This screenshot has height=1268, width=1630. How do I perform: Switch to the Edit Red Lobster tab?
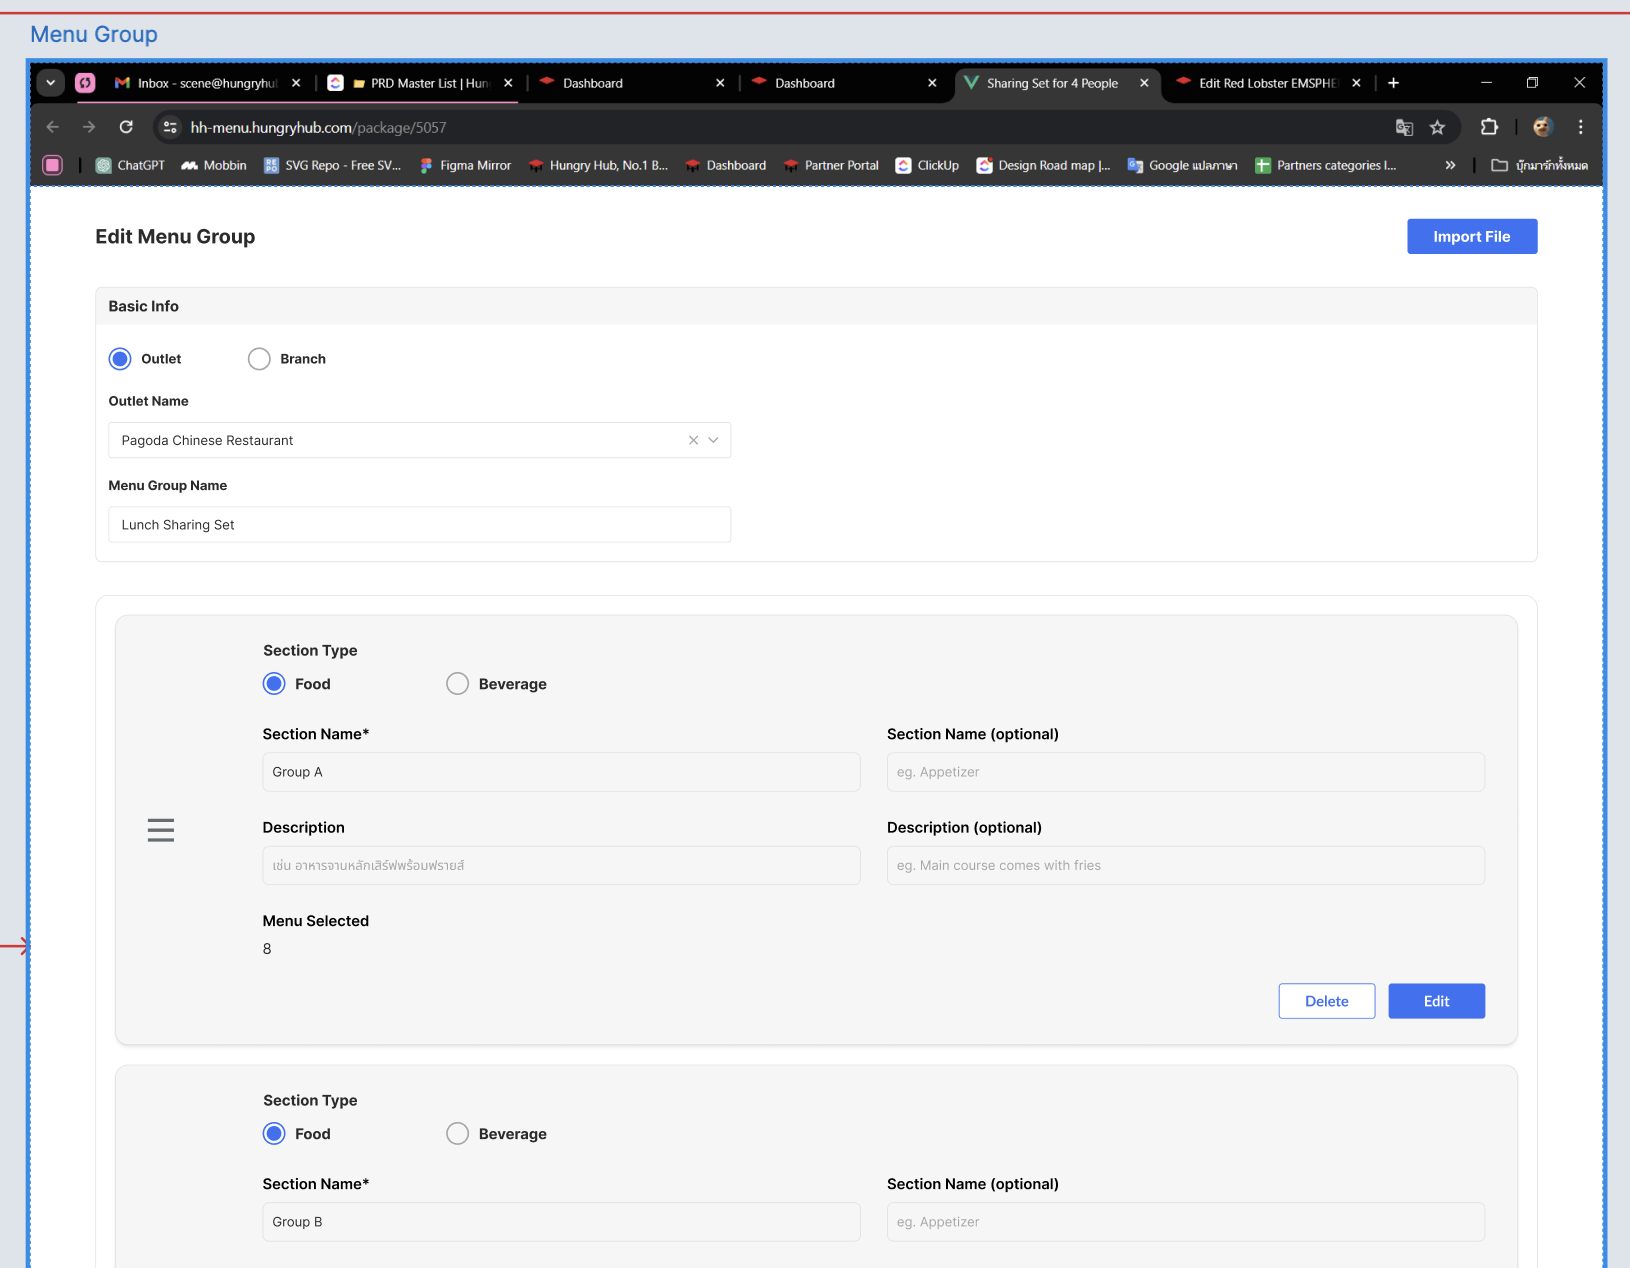1265,83
